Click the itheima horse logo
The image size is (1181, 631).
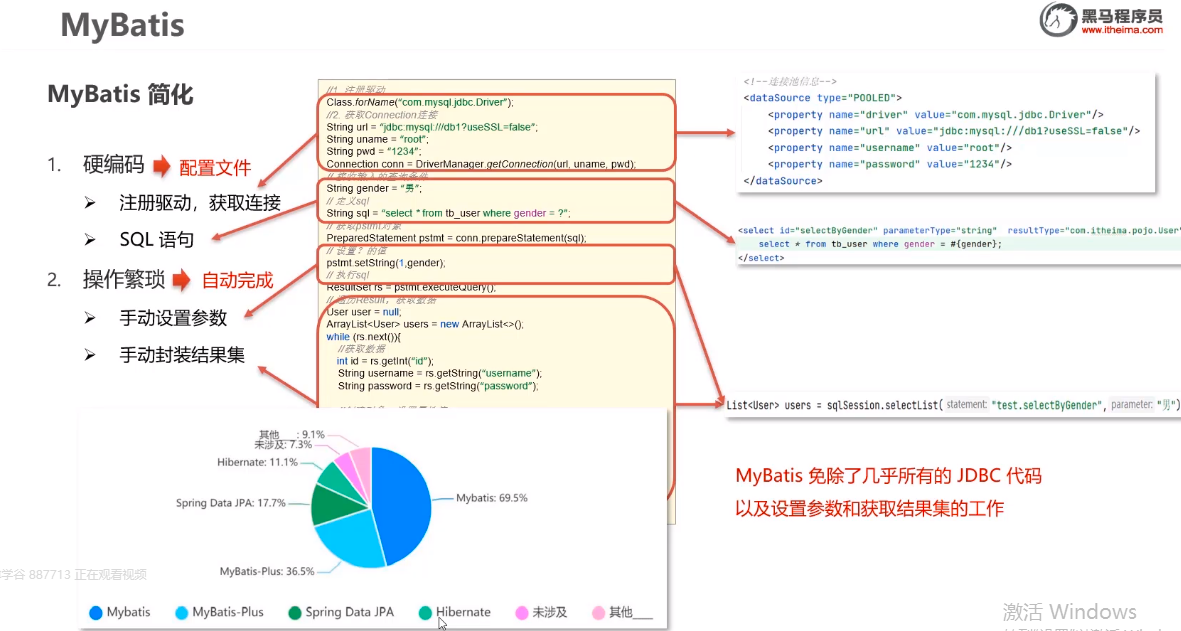(x=1058, y=20)
